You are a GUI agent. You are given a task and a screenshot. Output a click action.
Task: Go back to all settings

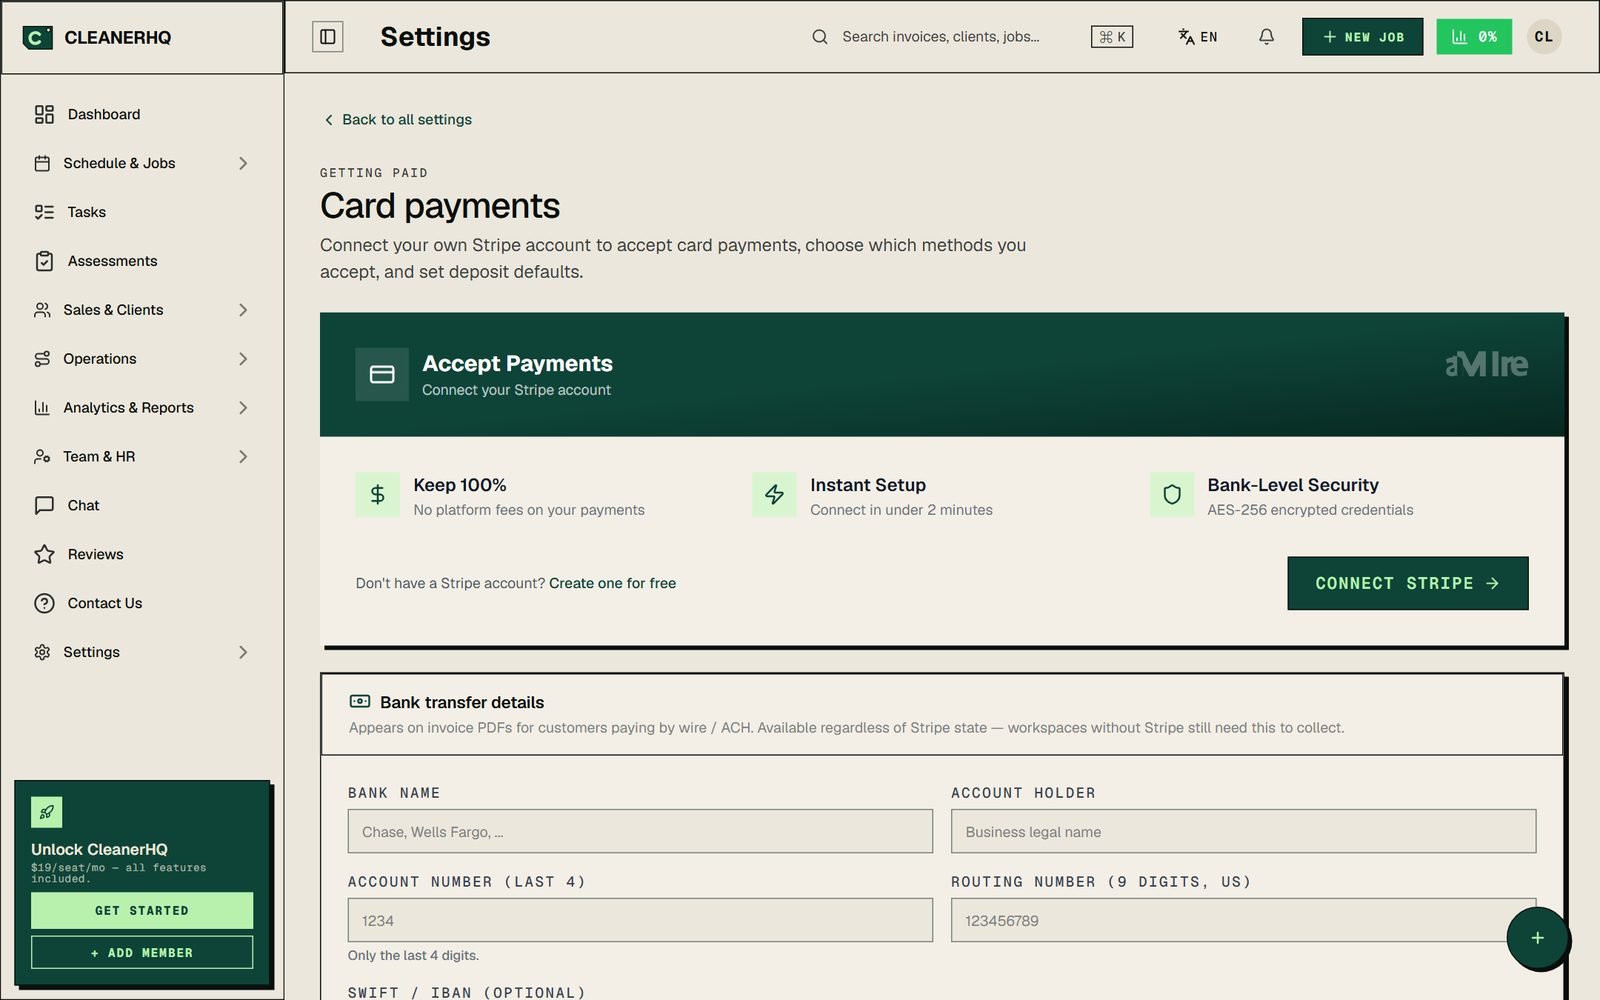(398, 119)
